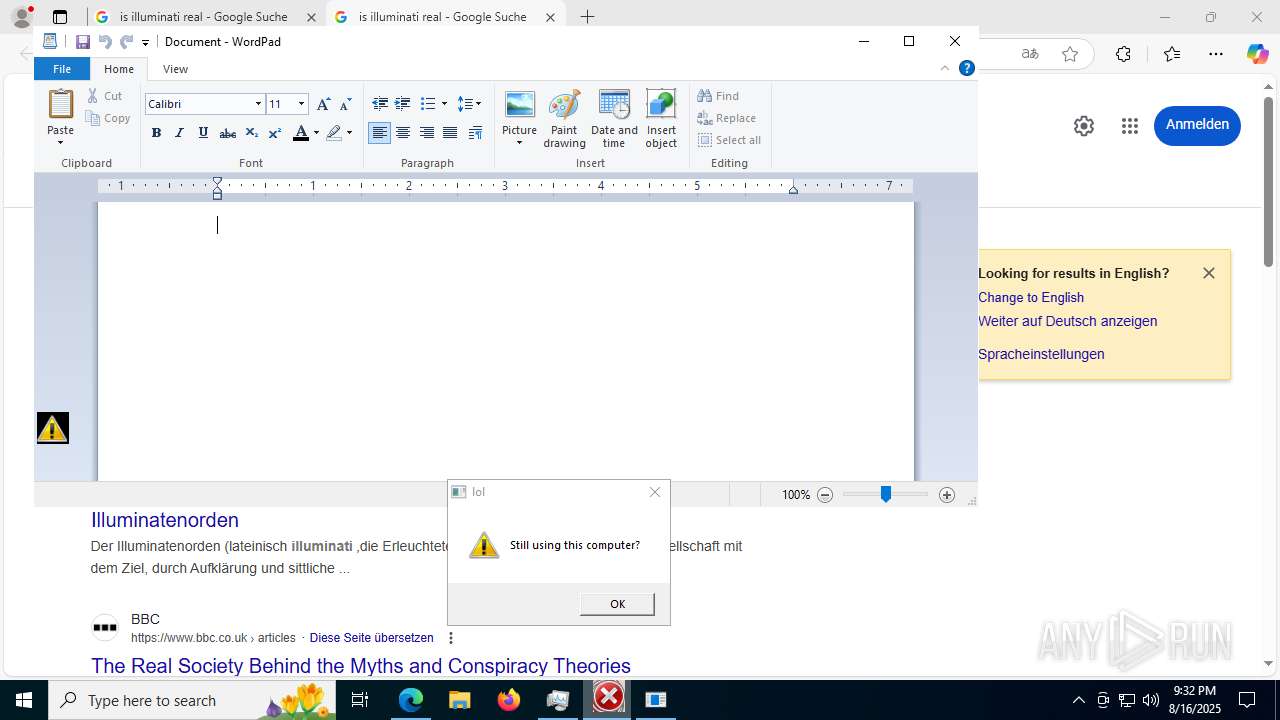Open Google settings gear icon
The image size is (1280, 720).
[x=1084, y=126]
